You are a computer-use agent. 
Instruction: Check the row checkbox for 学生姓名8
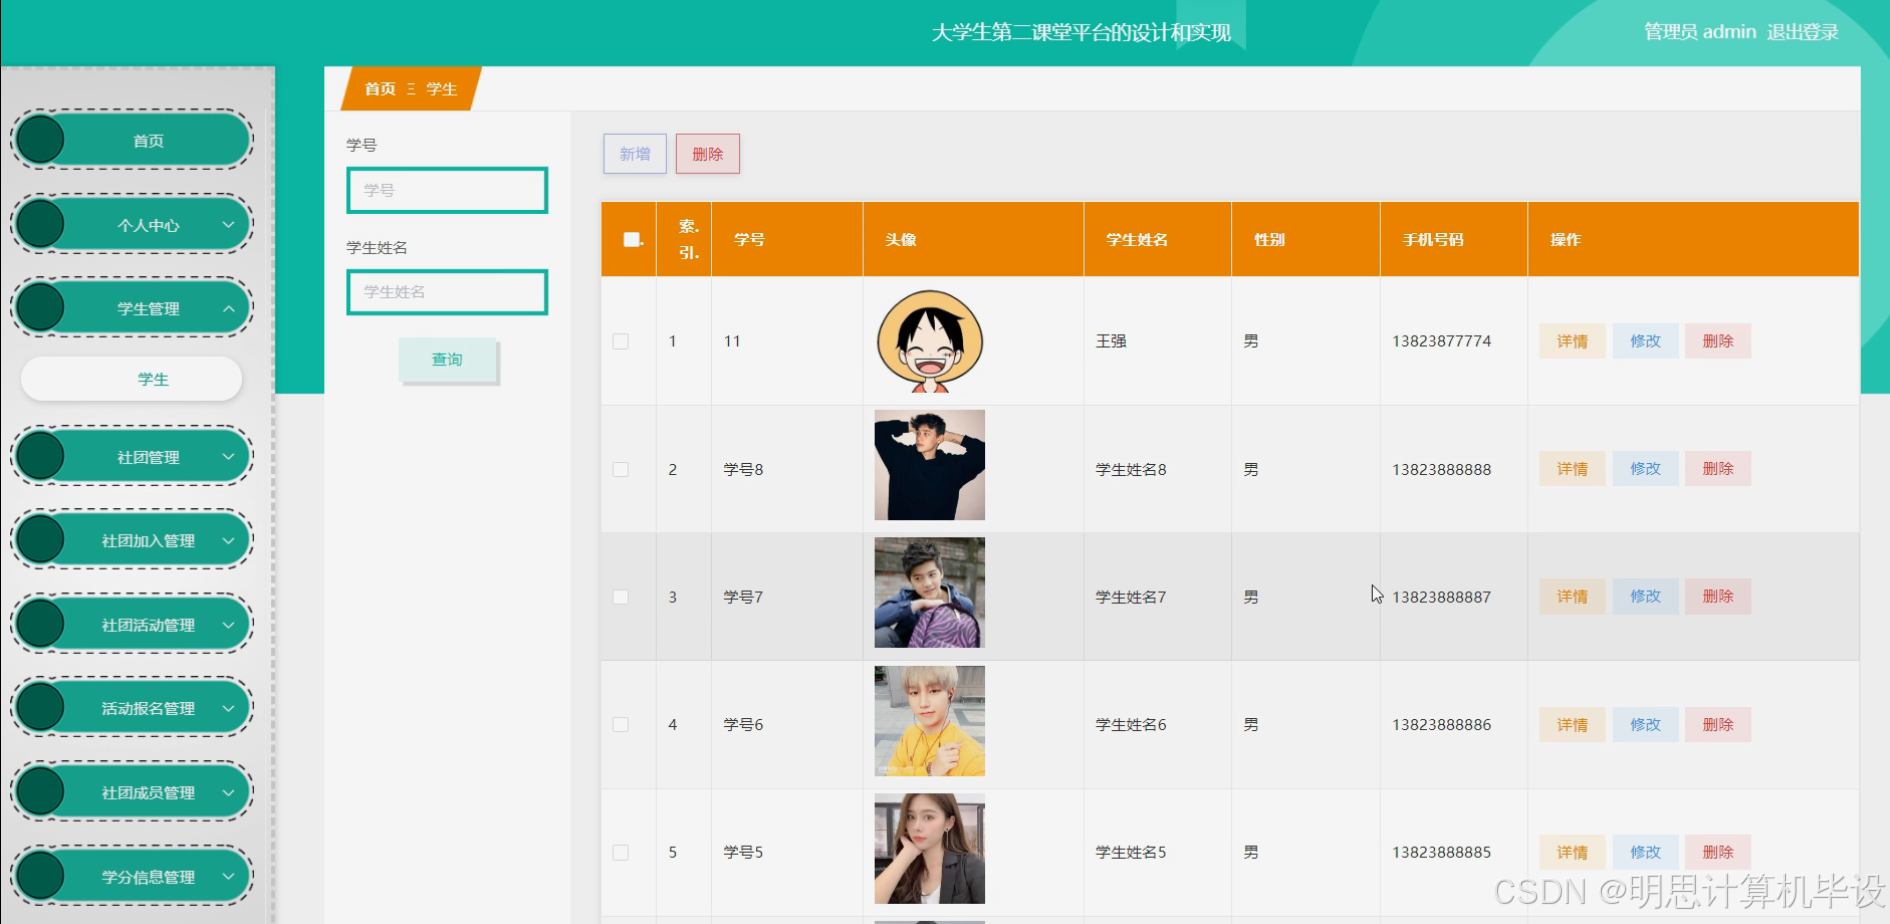(x=620, y=469)
